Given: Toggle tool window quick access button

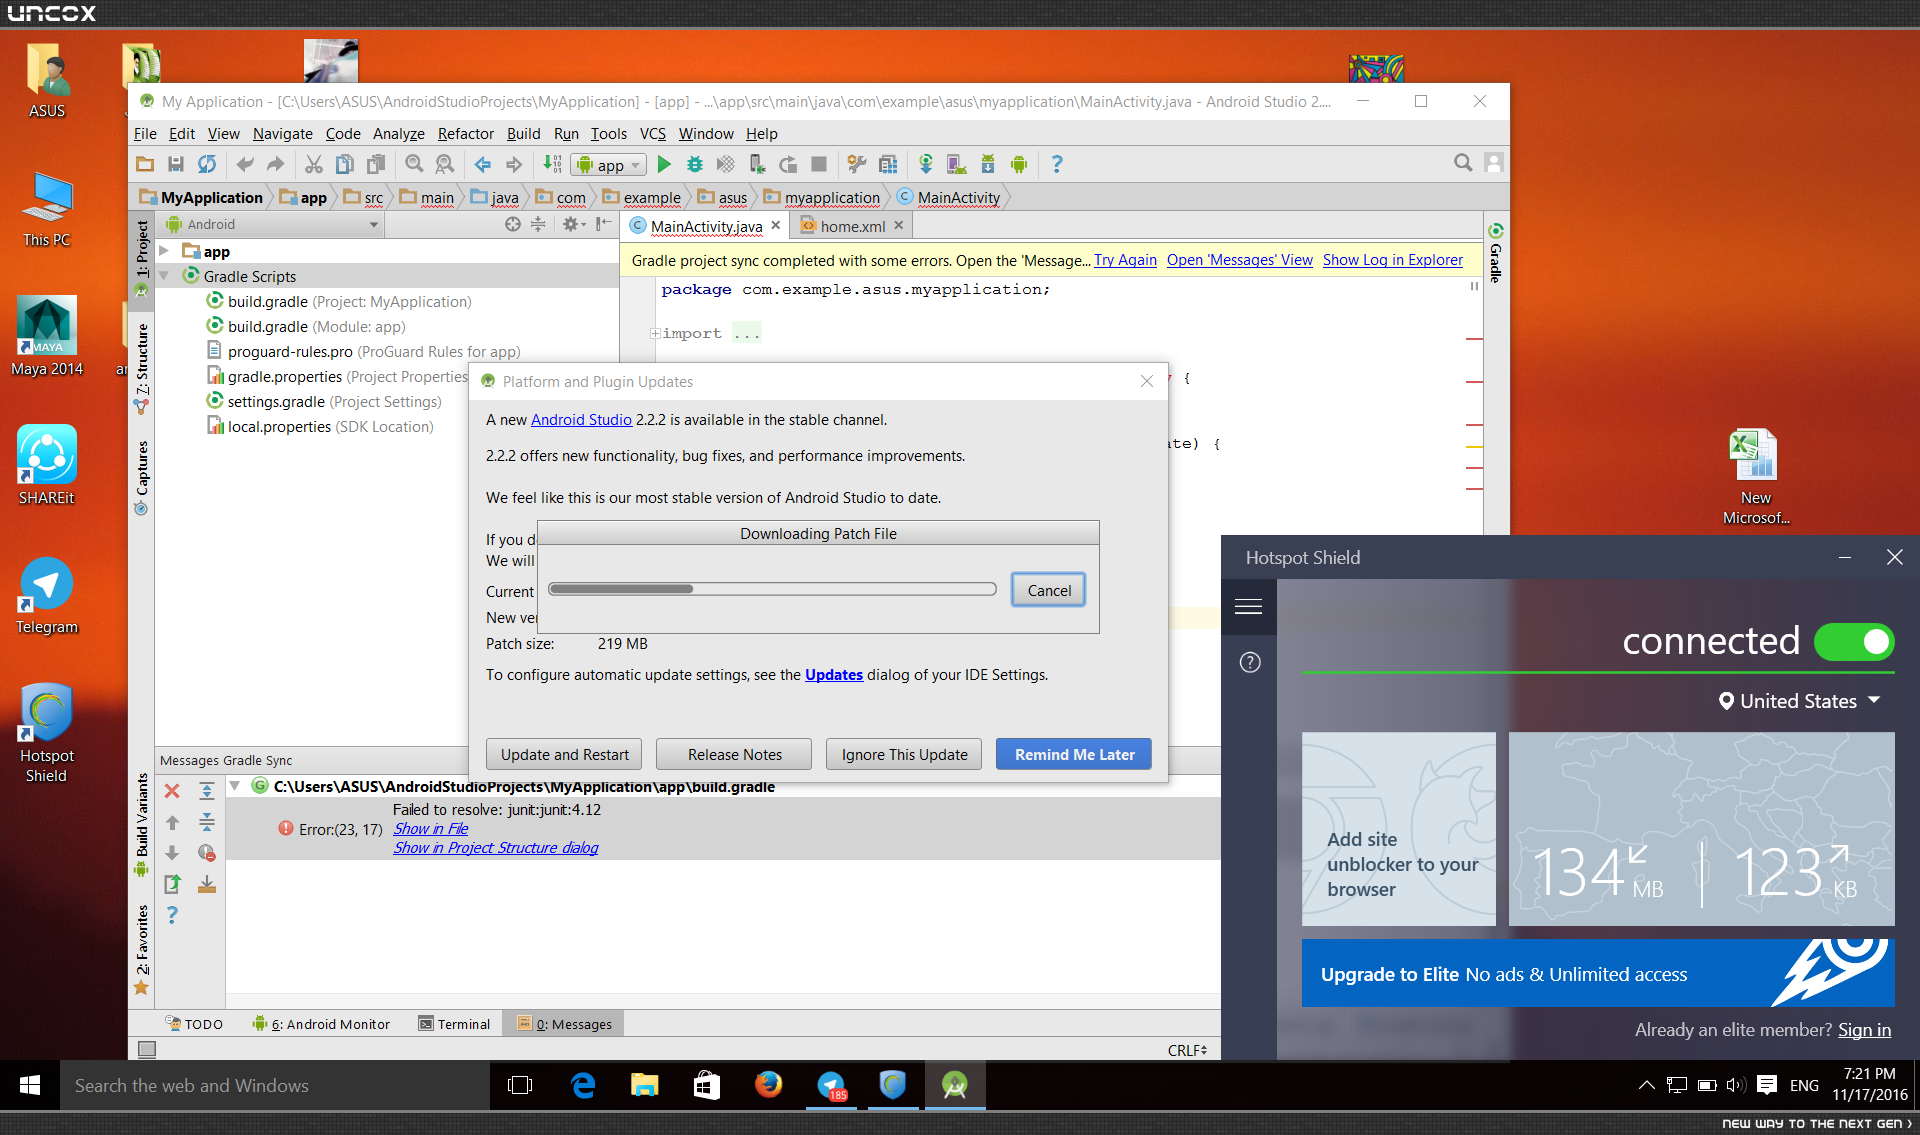Looking at the screenshot, I should pyautogui.click(x=147, y=1049).
